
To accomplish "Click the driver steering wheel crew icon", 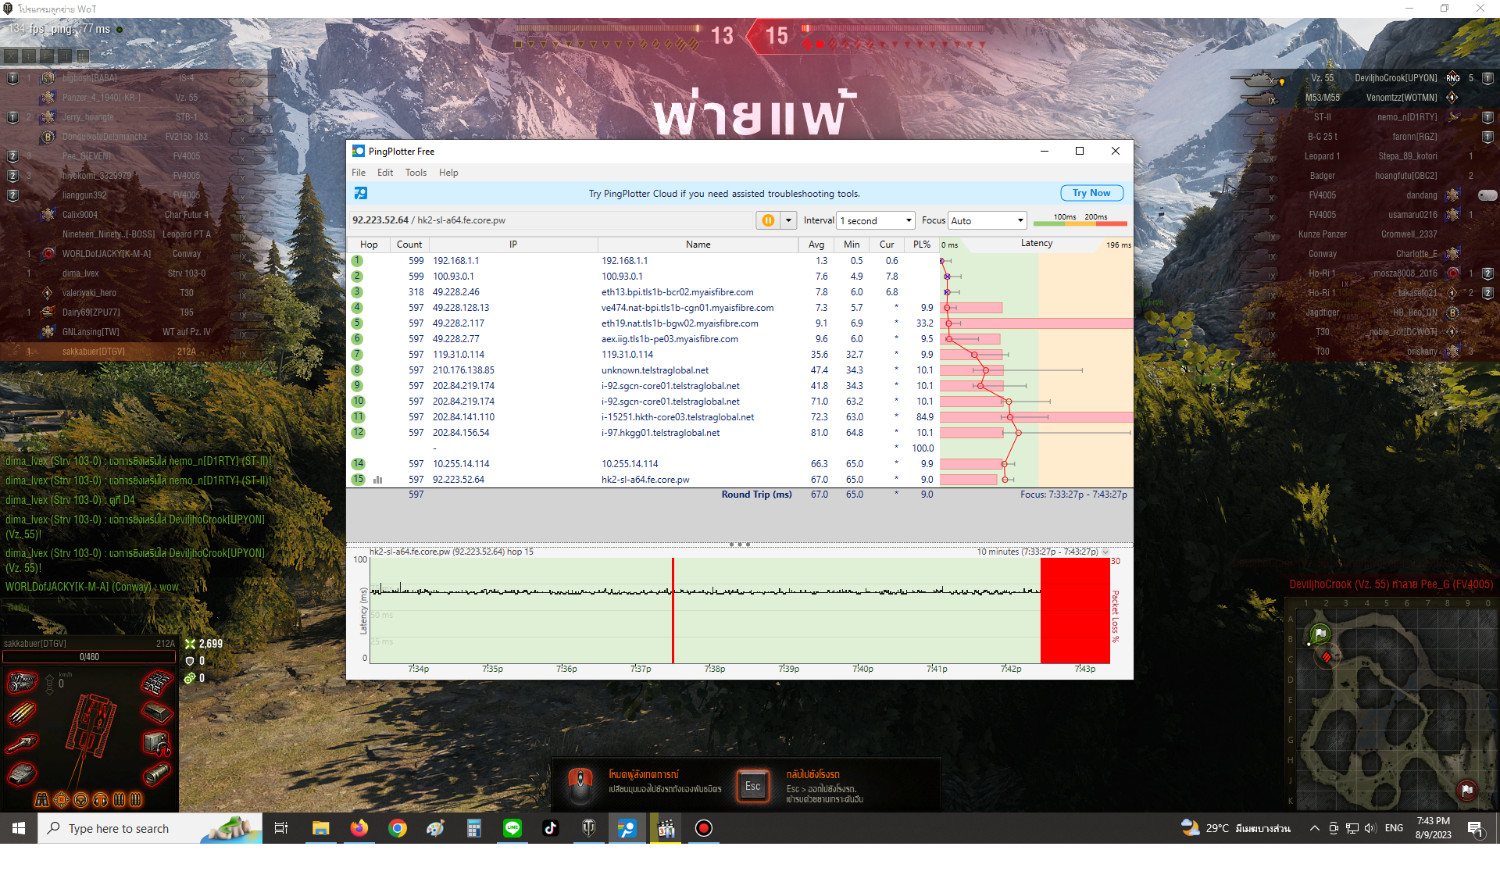I will click(81, 800).
